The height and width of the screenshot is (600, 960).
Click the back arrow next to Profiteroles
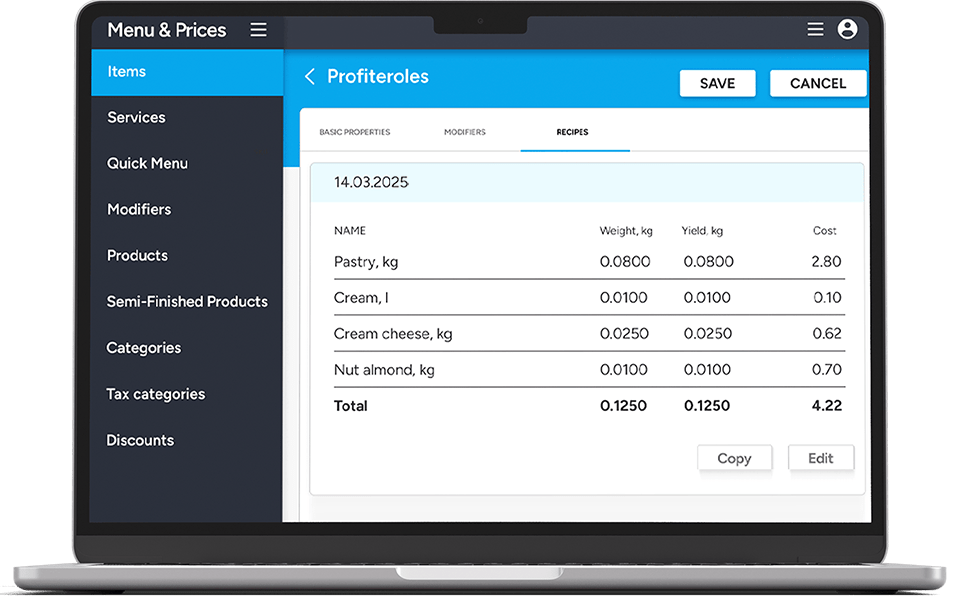(x=309, y=76)
